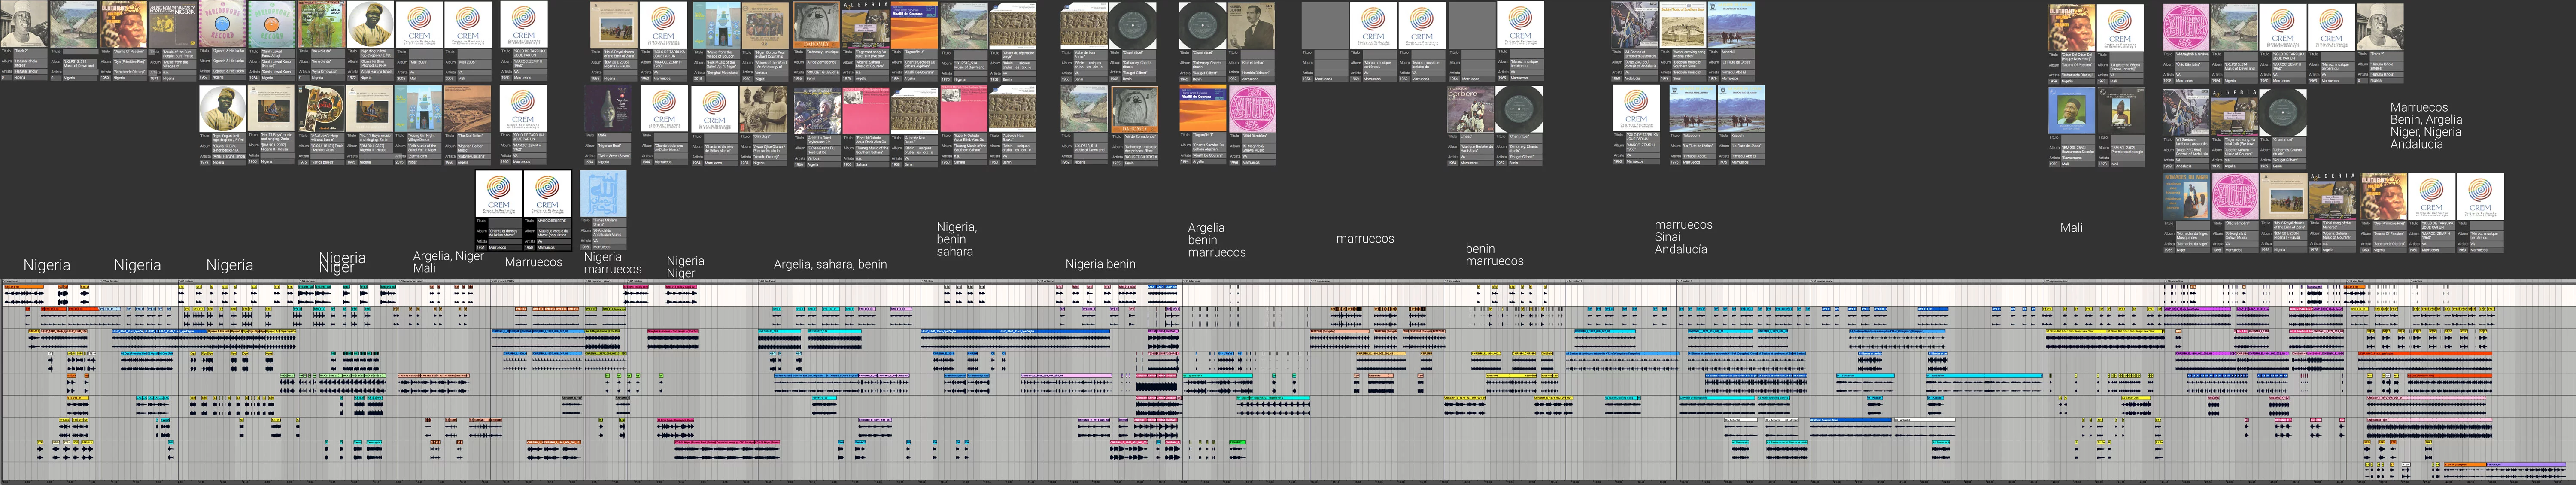The width and height of the screenshot is (2576, 485).
Task: Click the Nomades du Niger album cover
Action: tap(2186, 196)
